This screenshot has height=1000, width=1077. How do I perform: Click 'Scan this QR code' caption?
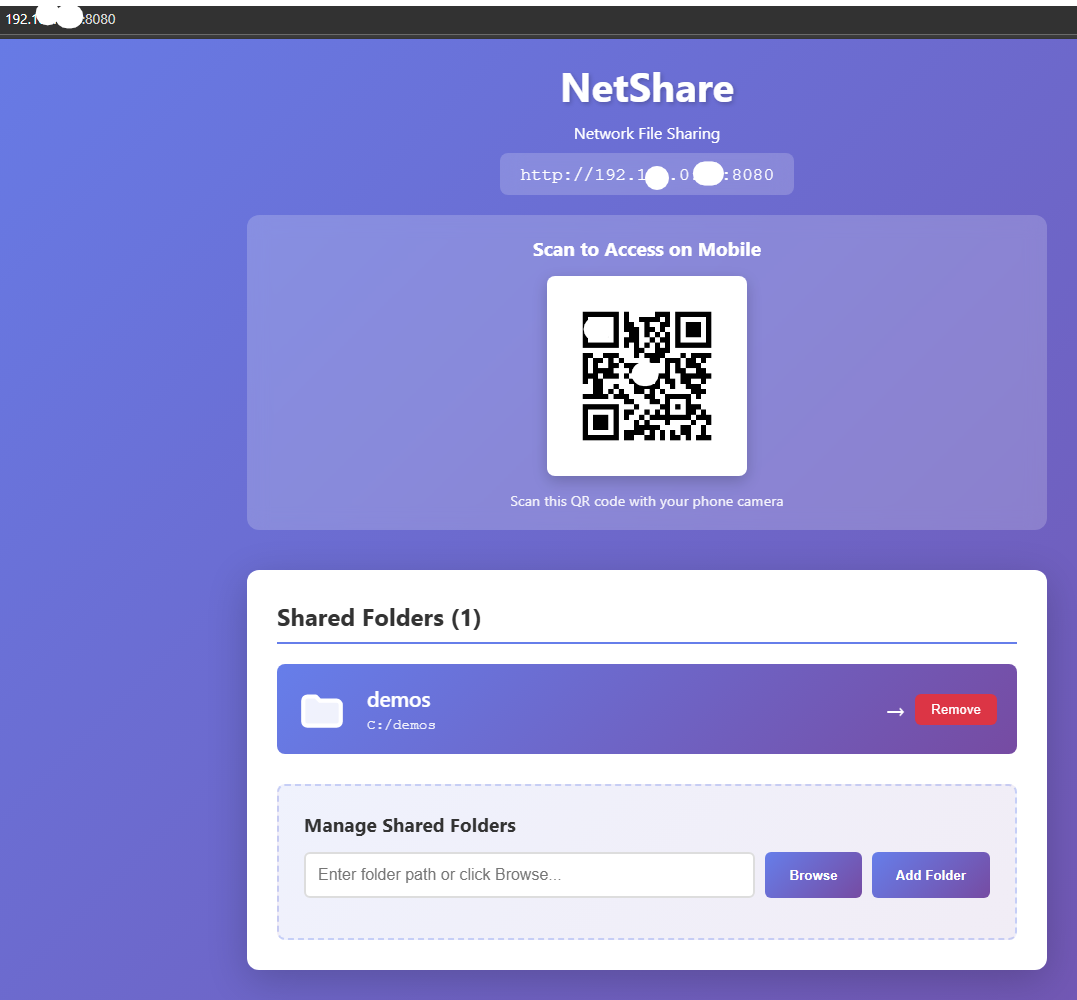coord(646,501)
